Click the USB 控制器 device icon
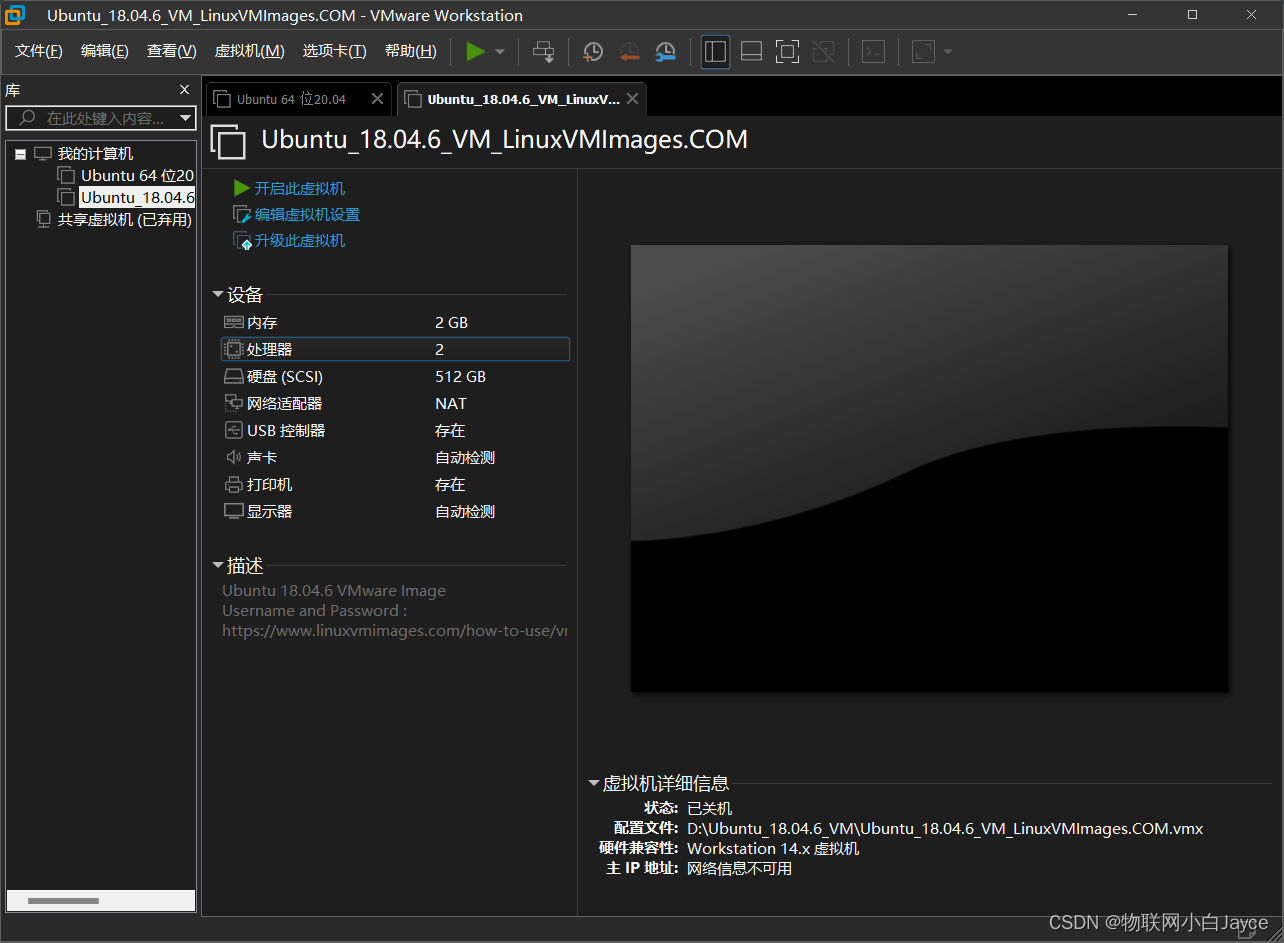Image resolution: width=1284 pixels, height=943 pixels. pyautogui.click(x=233, y=430)
